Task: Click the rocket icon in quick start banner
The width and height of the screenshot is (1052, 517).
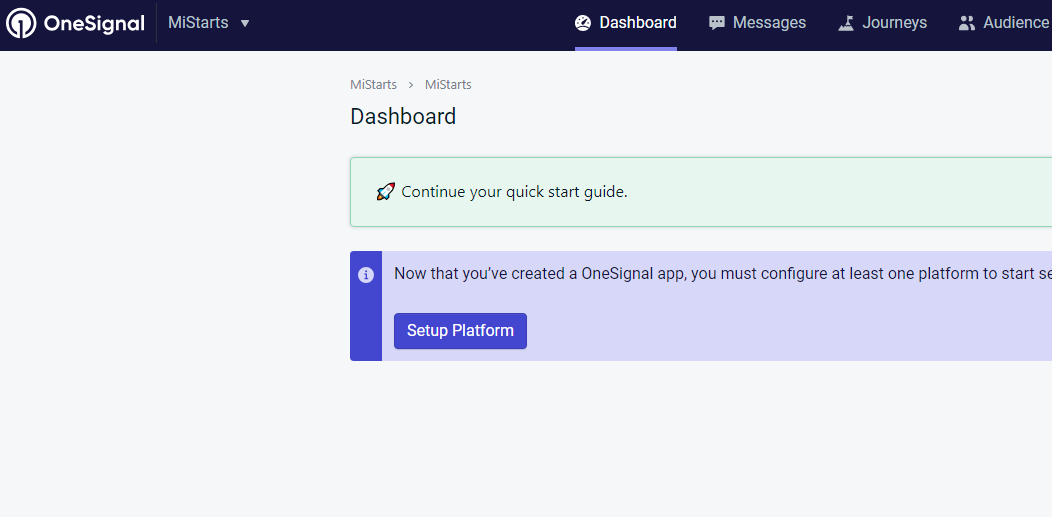Action: [x=386, y=192]
